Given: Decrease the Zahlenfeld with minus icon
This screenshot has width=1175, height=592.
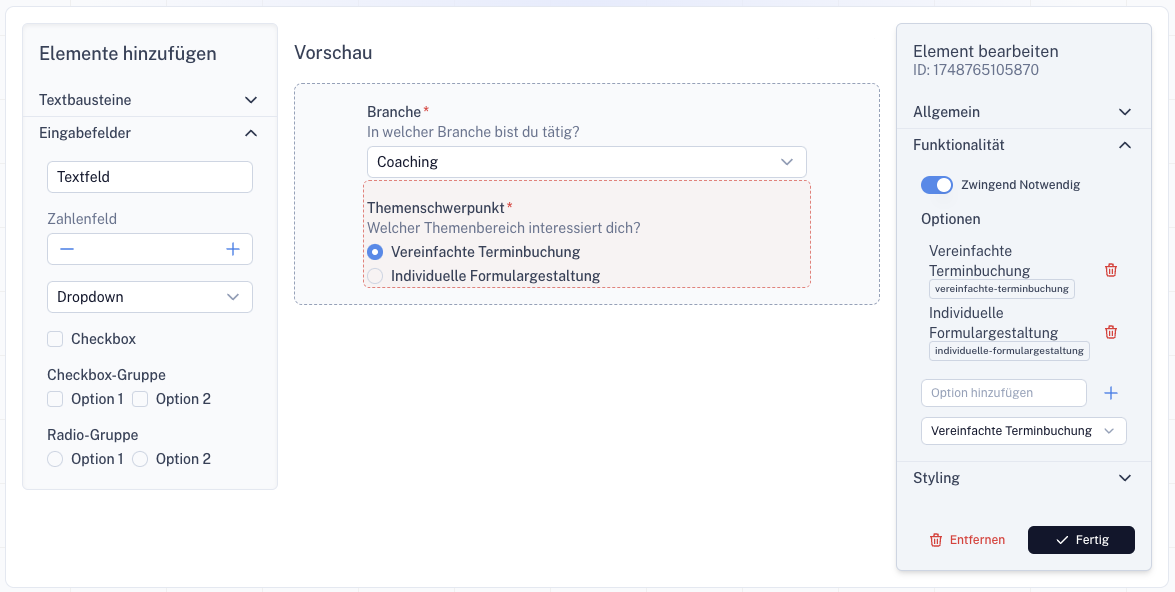Looking at the screenshot, I should tap(67, 249).
